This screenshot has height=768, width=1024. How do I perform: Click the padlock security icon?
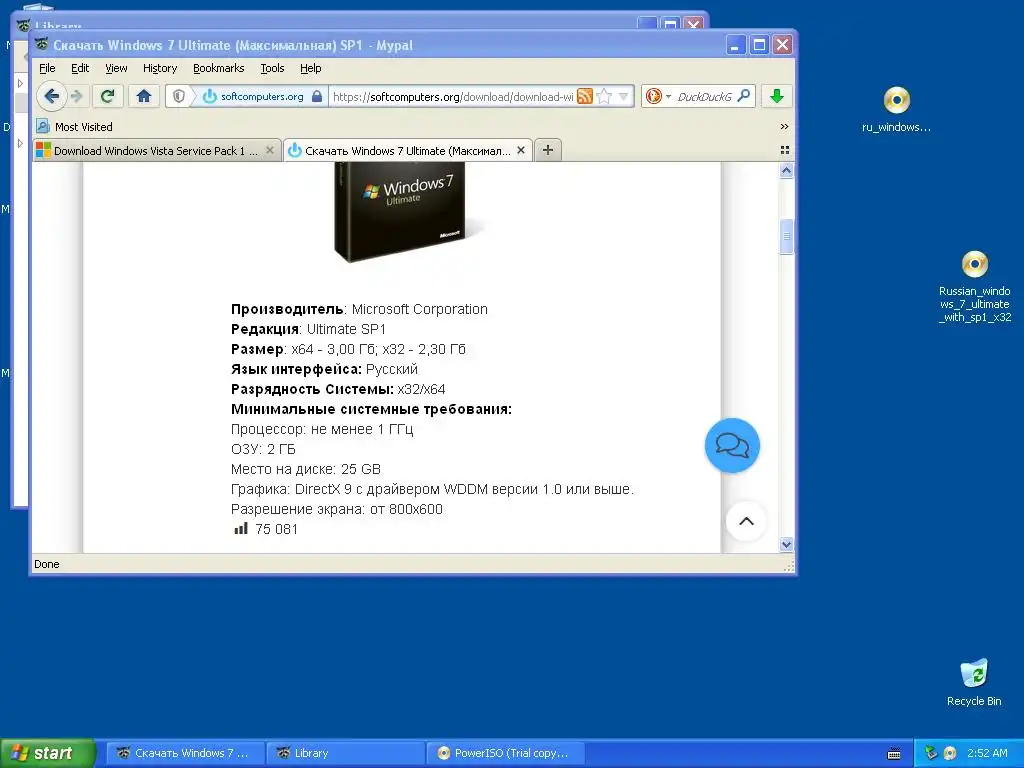(x=317, y=97)
